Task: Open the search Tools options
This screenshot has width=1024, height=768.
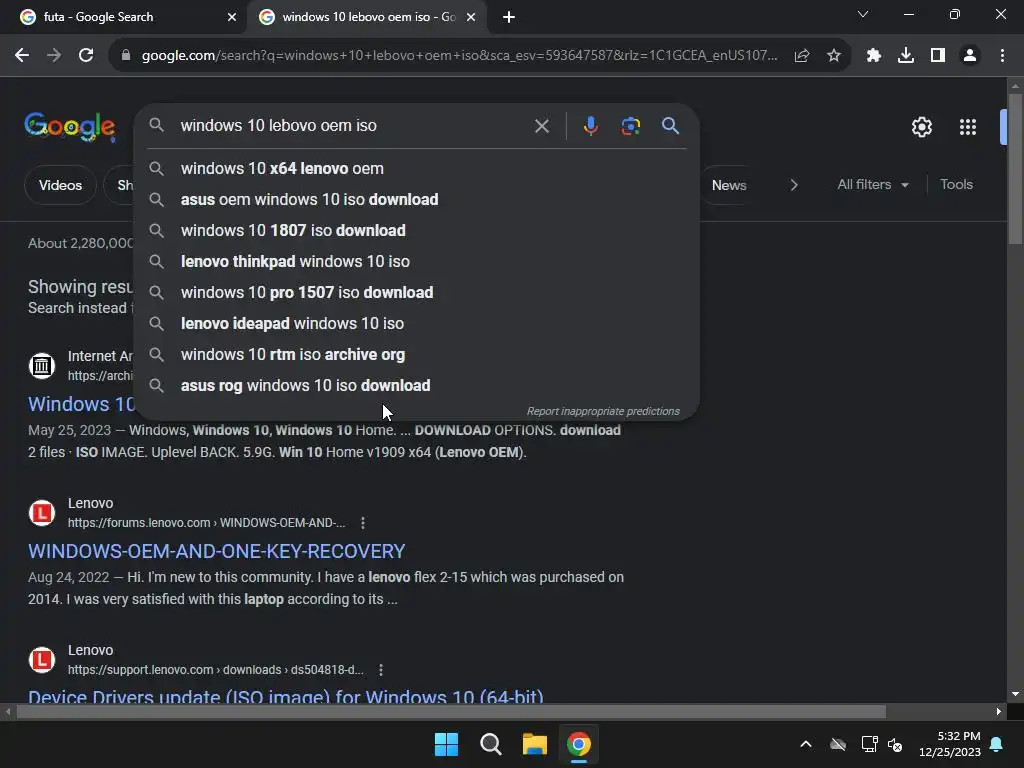Action: click(956, 185)
